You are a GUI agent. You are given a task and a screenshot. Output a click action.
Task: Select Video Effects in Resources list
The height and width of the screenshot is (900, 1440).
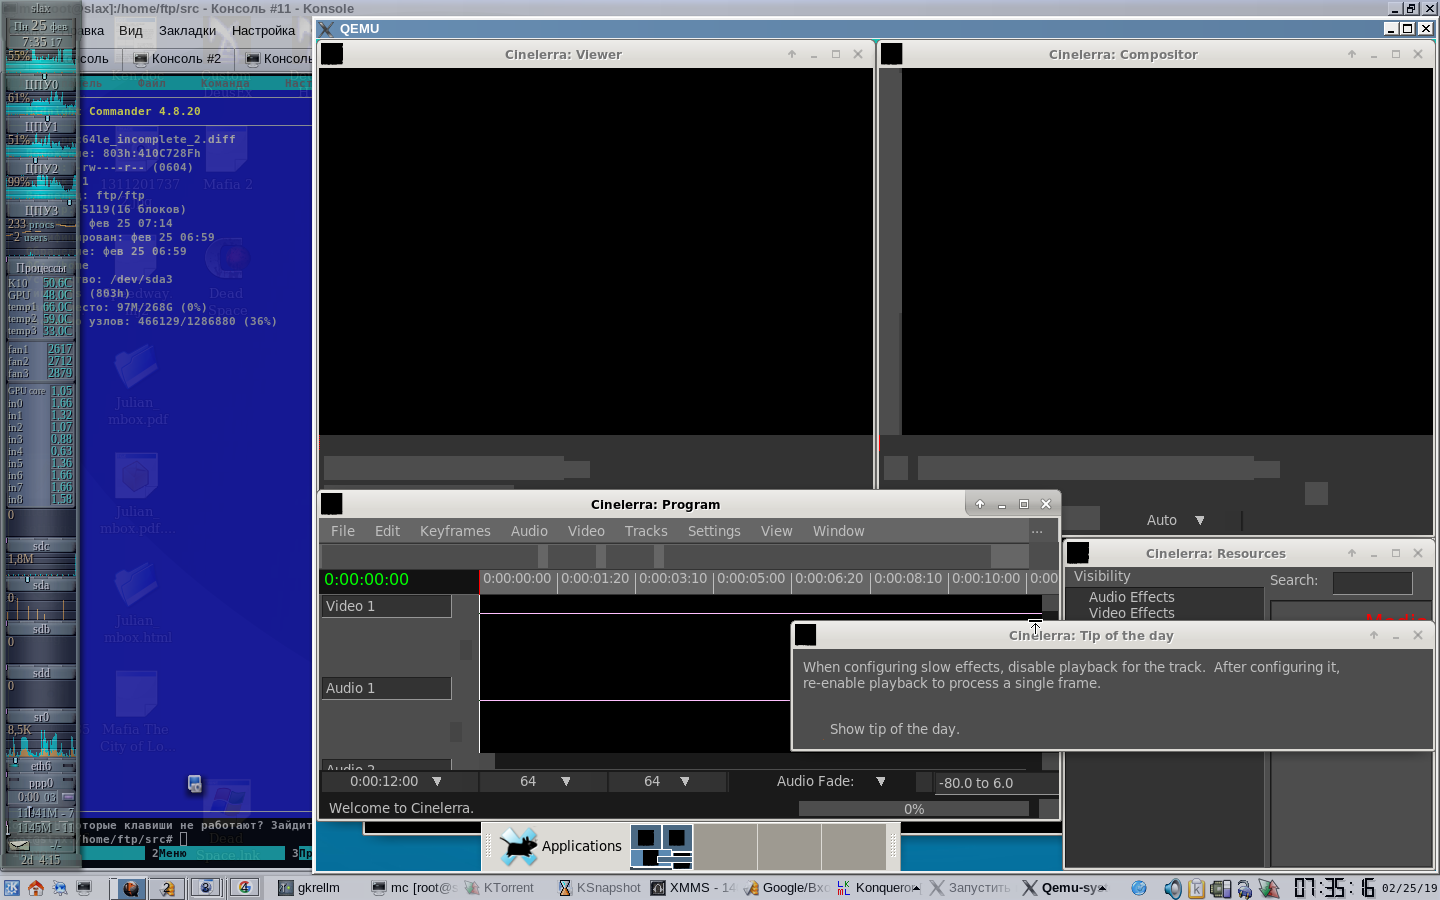point(1132,613)
